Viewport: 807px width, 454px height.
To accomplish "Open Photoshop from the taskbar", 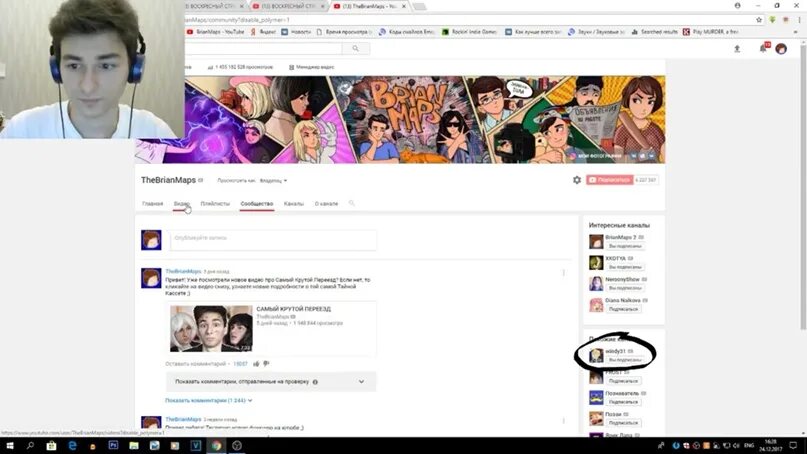I will pyautogui.click(x=113, y=445).
